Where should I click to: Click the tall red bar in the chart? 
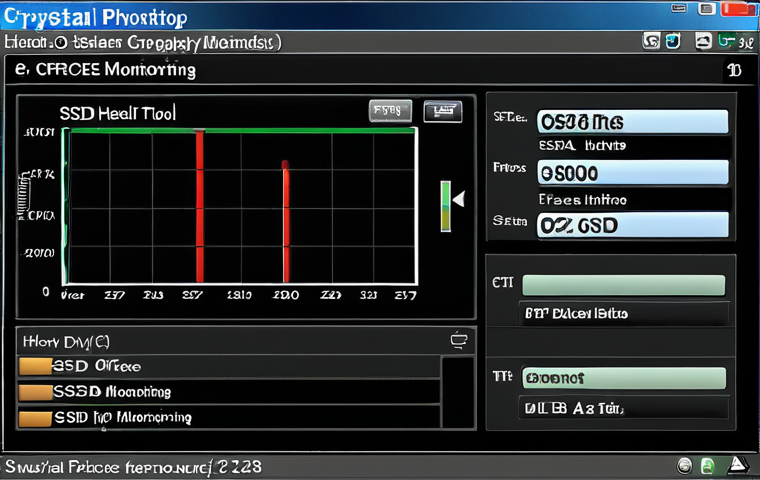(200, 206)
